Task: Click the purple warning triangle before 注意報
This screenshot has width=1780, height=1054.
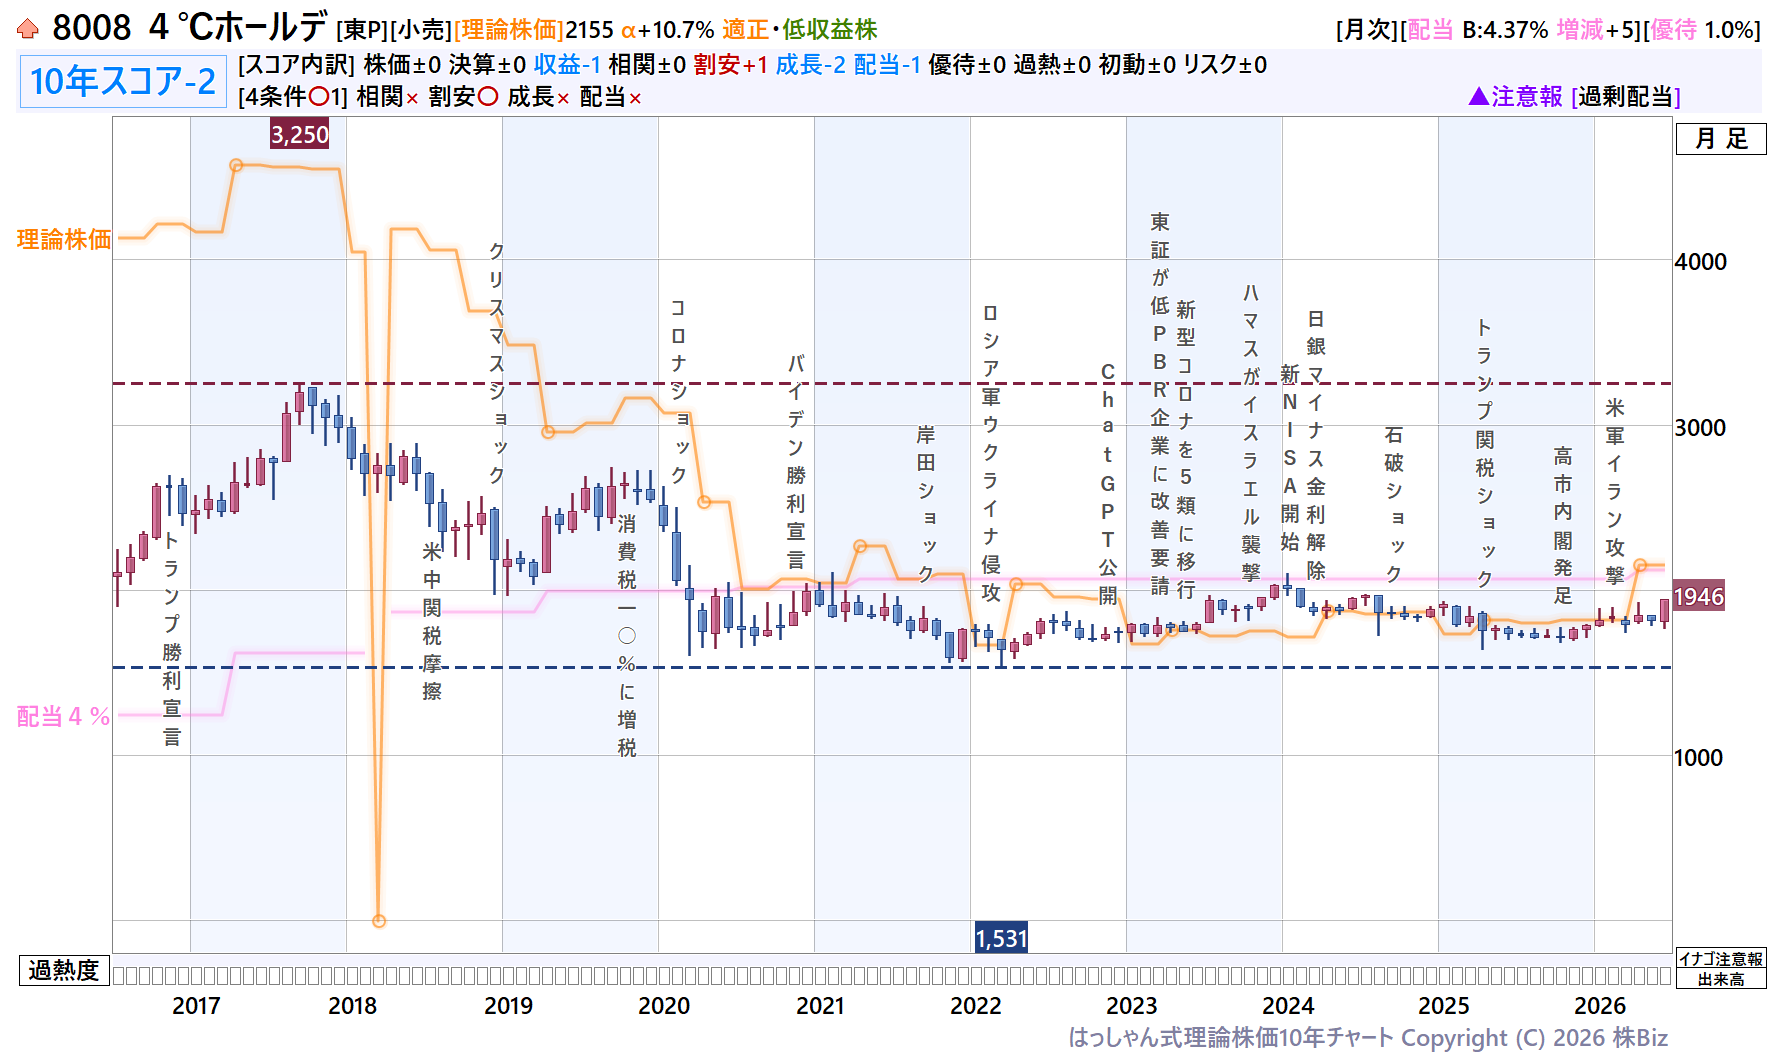Action: click(1479, 96)
